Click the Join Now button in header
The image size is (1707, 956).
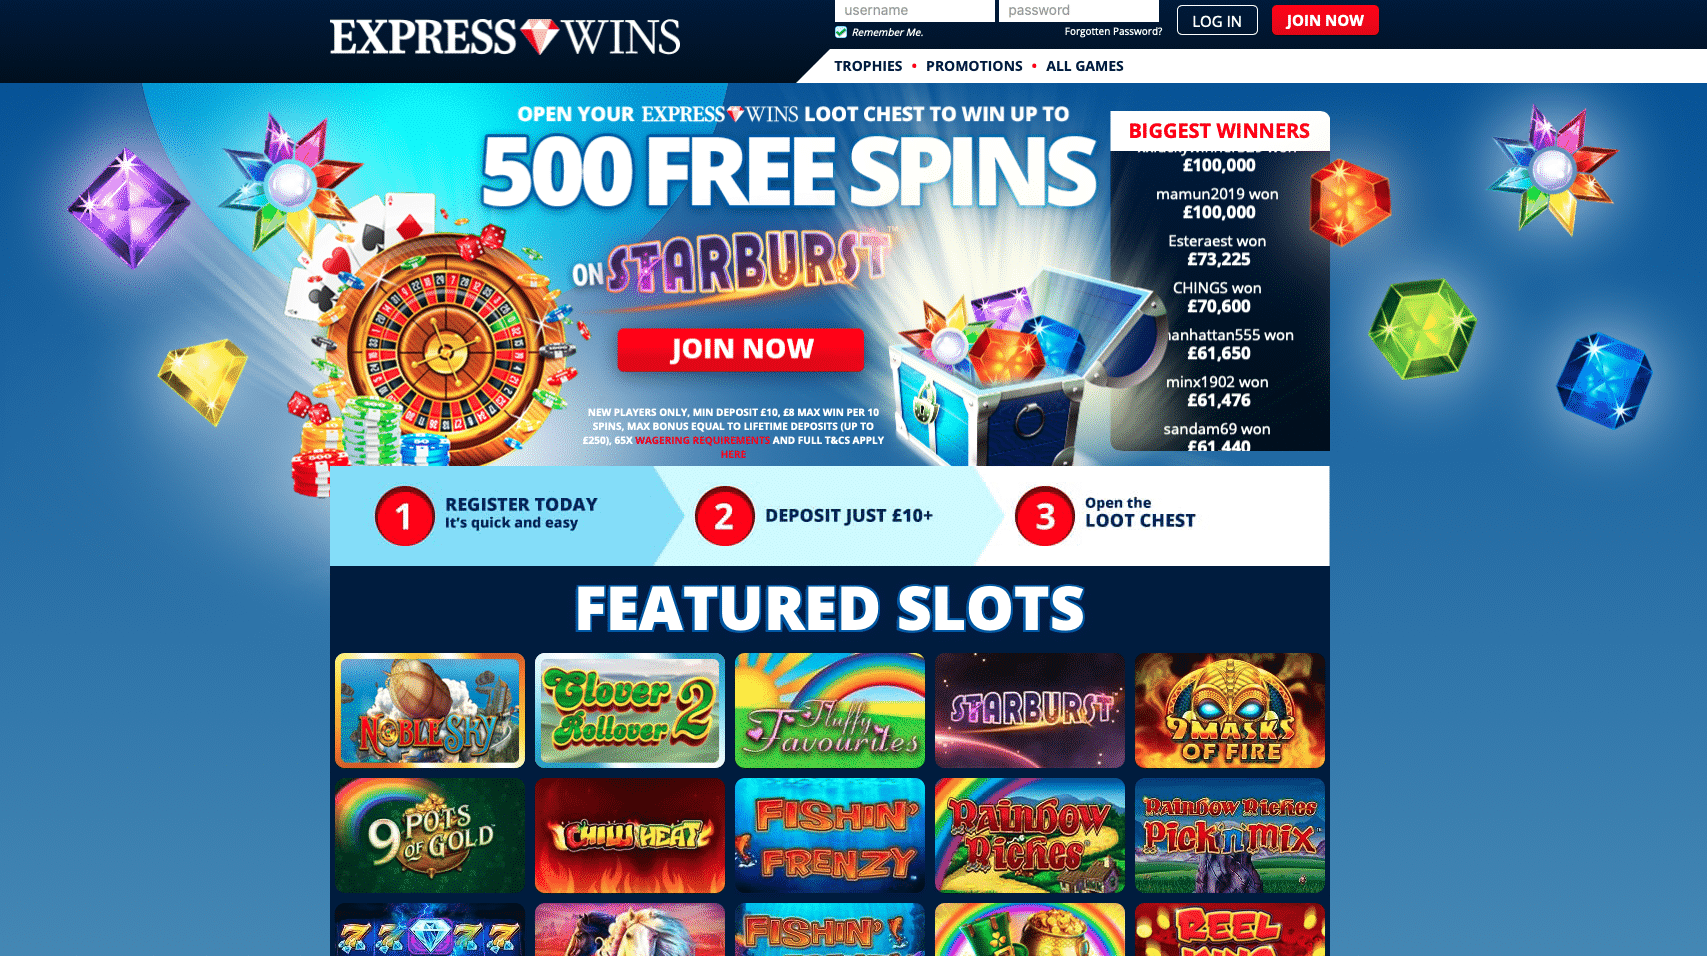[1325, 20]
